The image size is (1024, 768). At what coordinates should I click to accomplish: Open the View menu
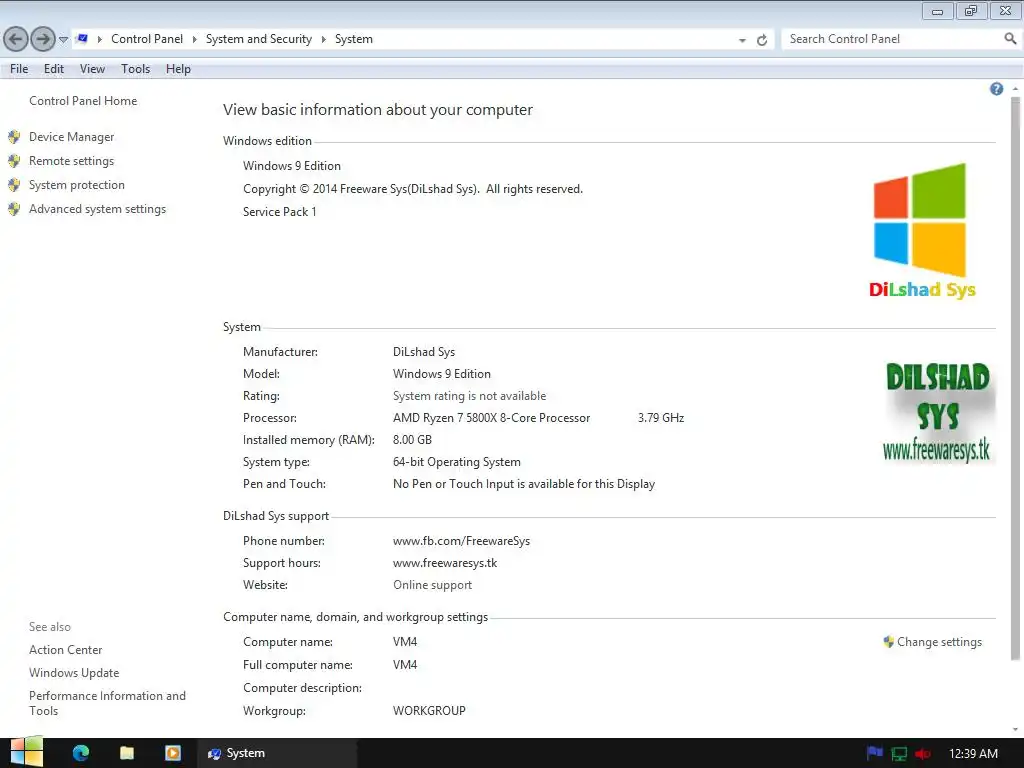(x=92, y=69)
